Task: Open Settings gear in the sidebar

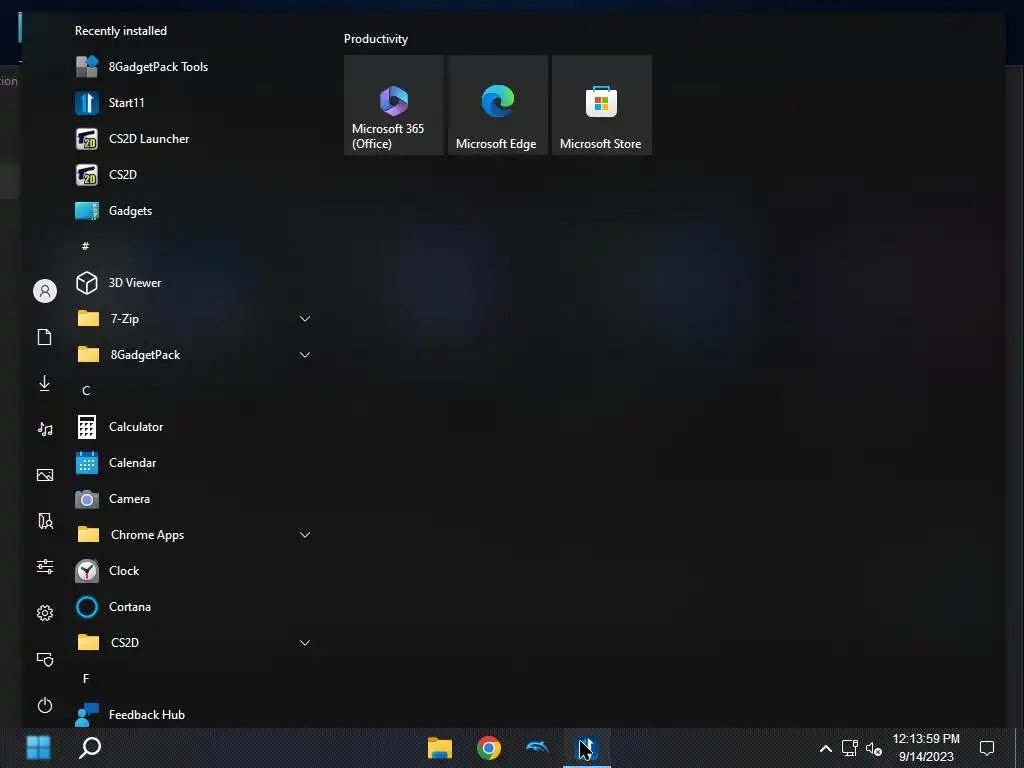Action: (x=45, y=613)
